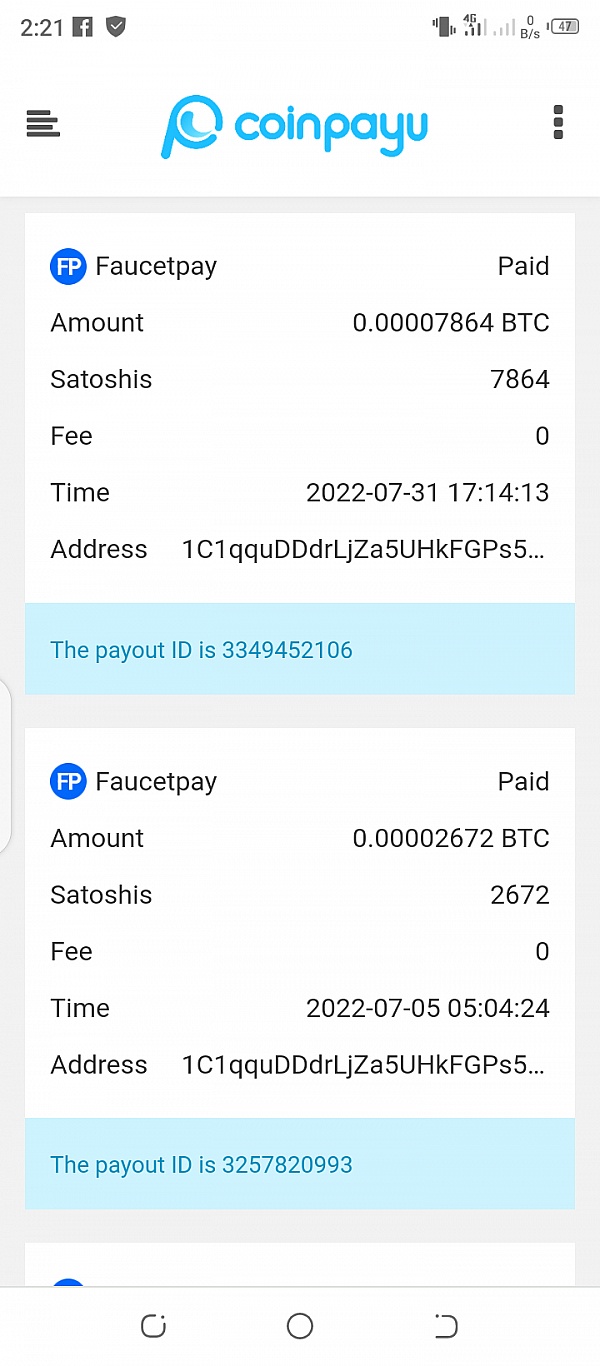This screenshot has height=1366, width=600.
Task: Open payout ID 3257820993
Action: tap(201, 1164)
